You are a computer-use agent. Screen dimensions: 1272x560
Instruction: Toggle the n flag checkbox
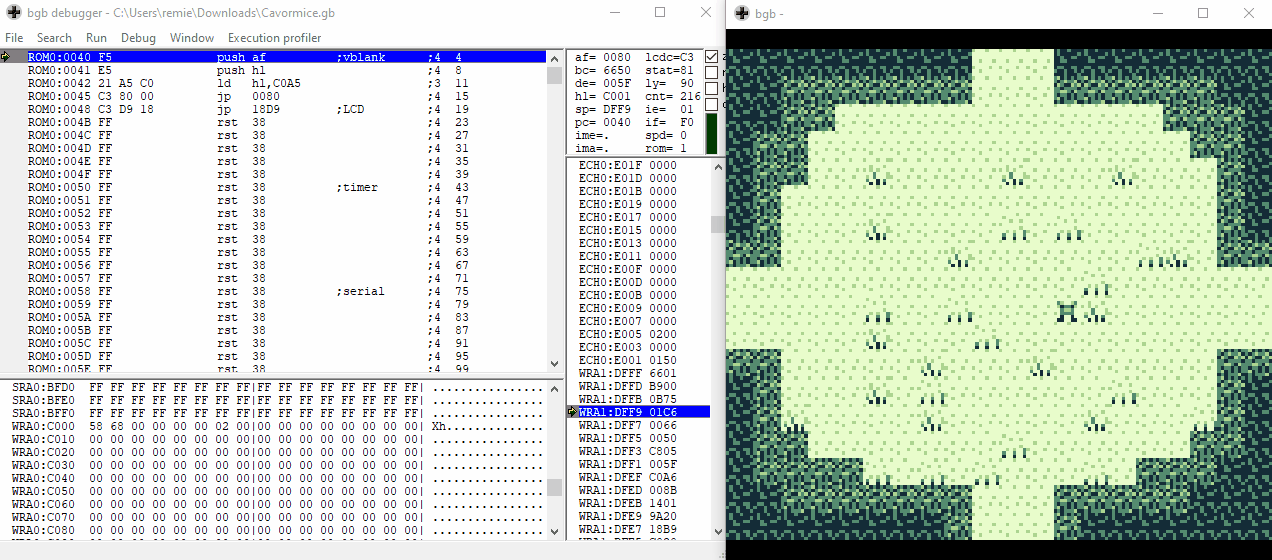[x=711, y=73]
